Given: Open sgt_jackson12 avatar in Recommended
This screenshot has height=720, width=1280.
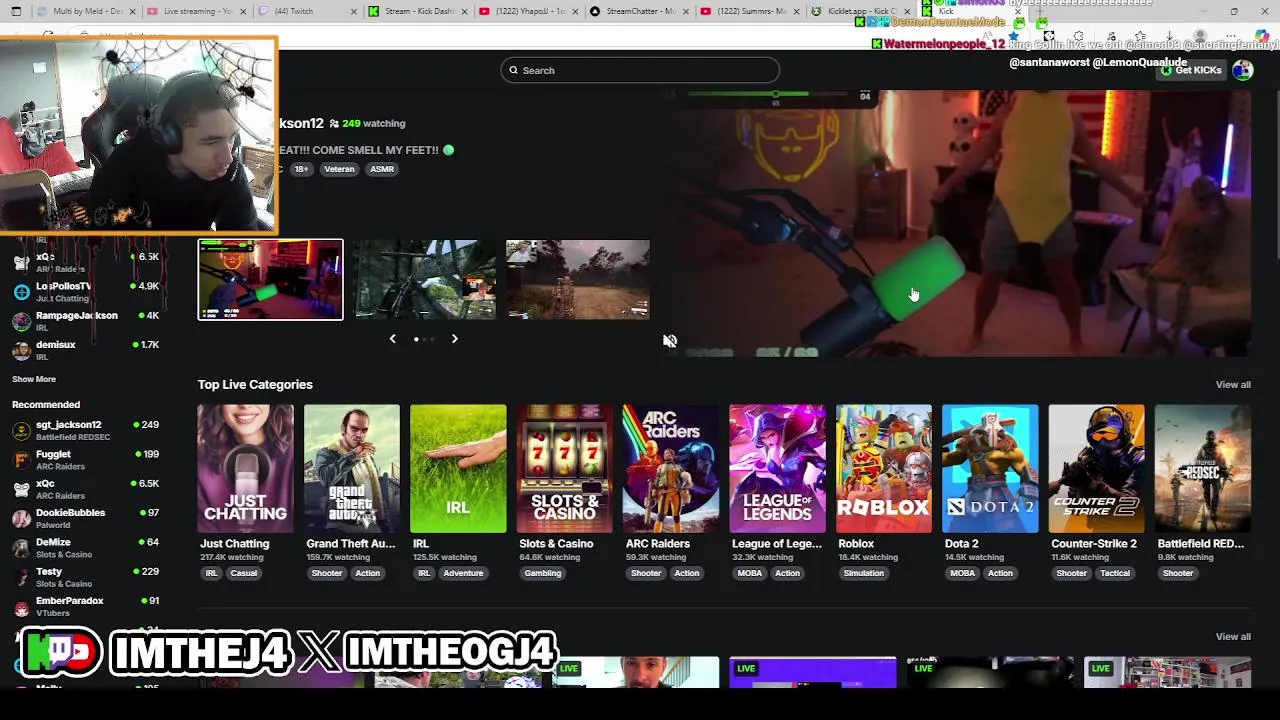Looking at the screenshot, I should pyautogui.click(x=21, y=431).
